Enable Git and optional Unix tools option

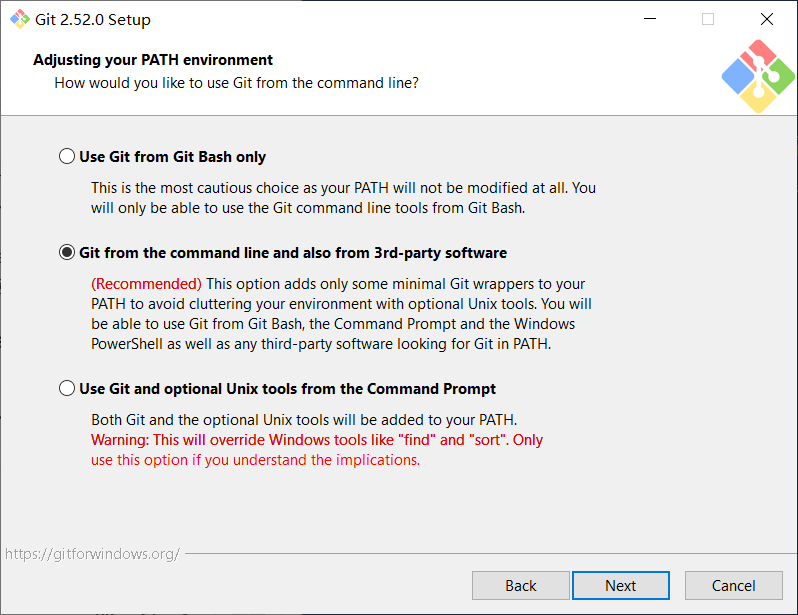click(67, 389)
